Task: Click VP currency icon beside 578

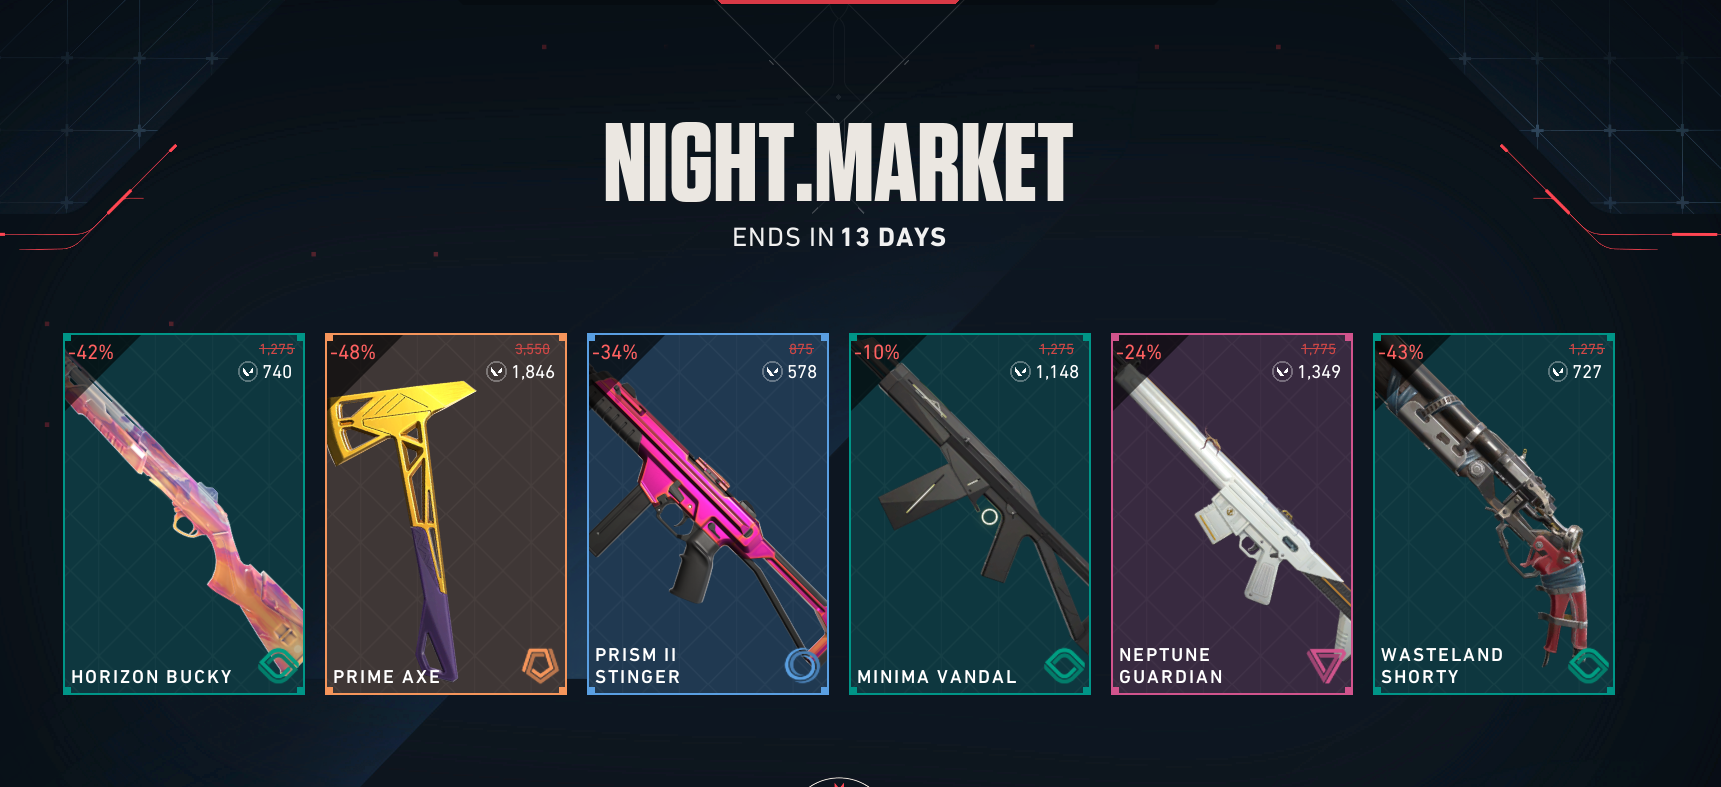Action: (x=772, y=372)
